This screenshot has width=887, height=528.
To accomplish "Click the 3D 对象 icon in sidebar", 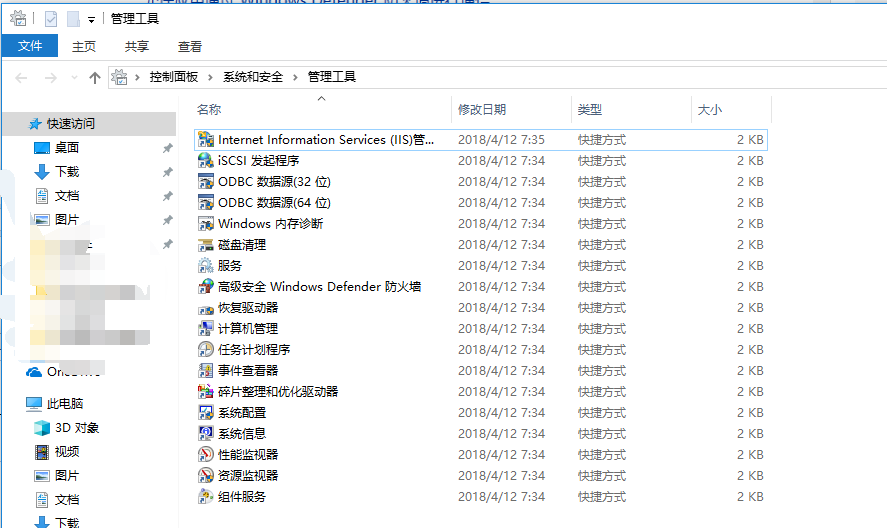I will point(42,428).
